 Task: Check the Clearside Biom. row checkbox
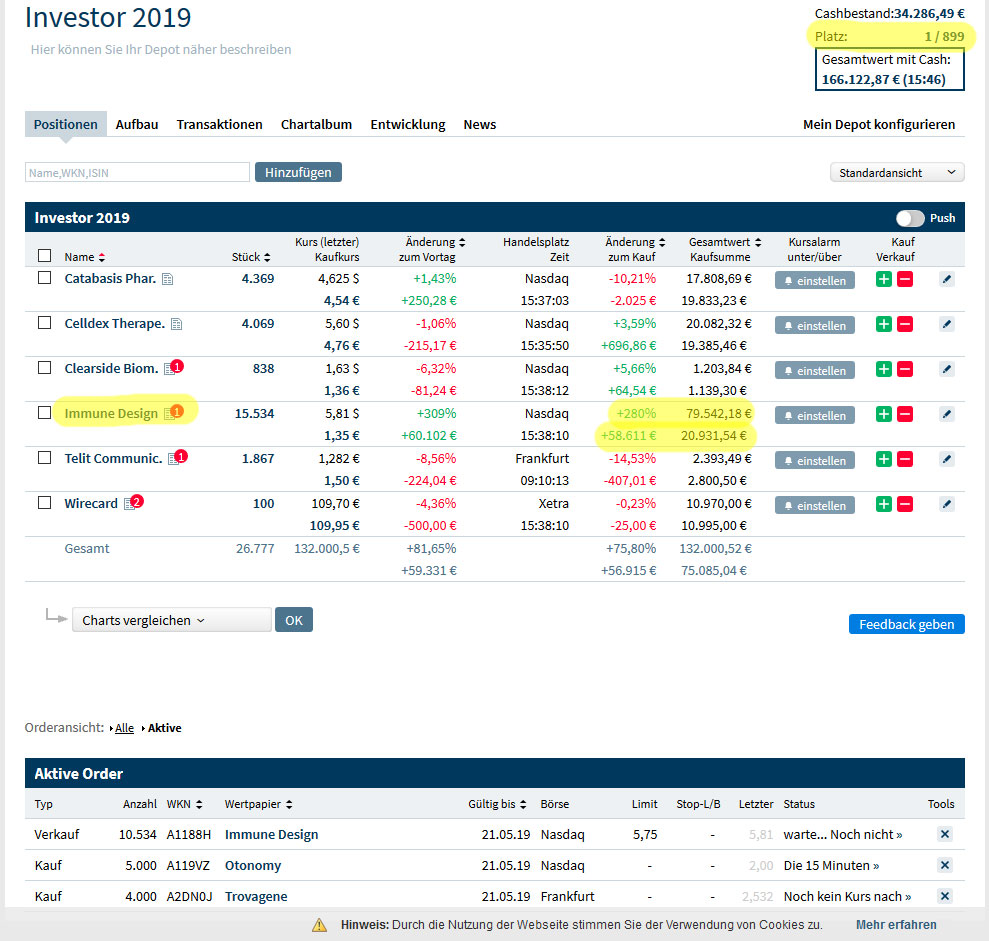coord(44,368)
